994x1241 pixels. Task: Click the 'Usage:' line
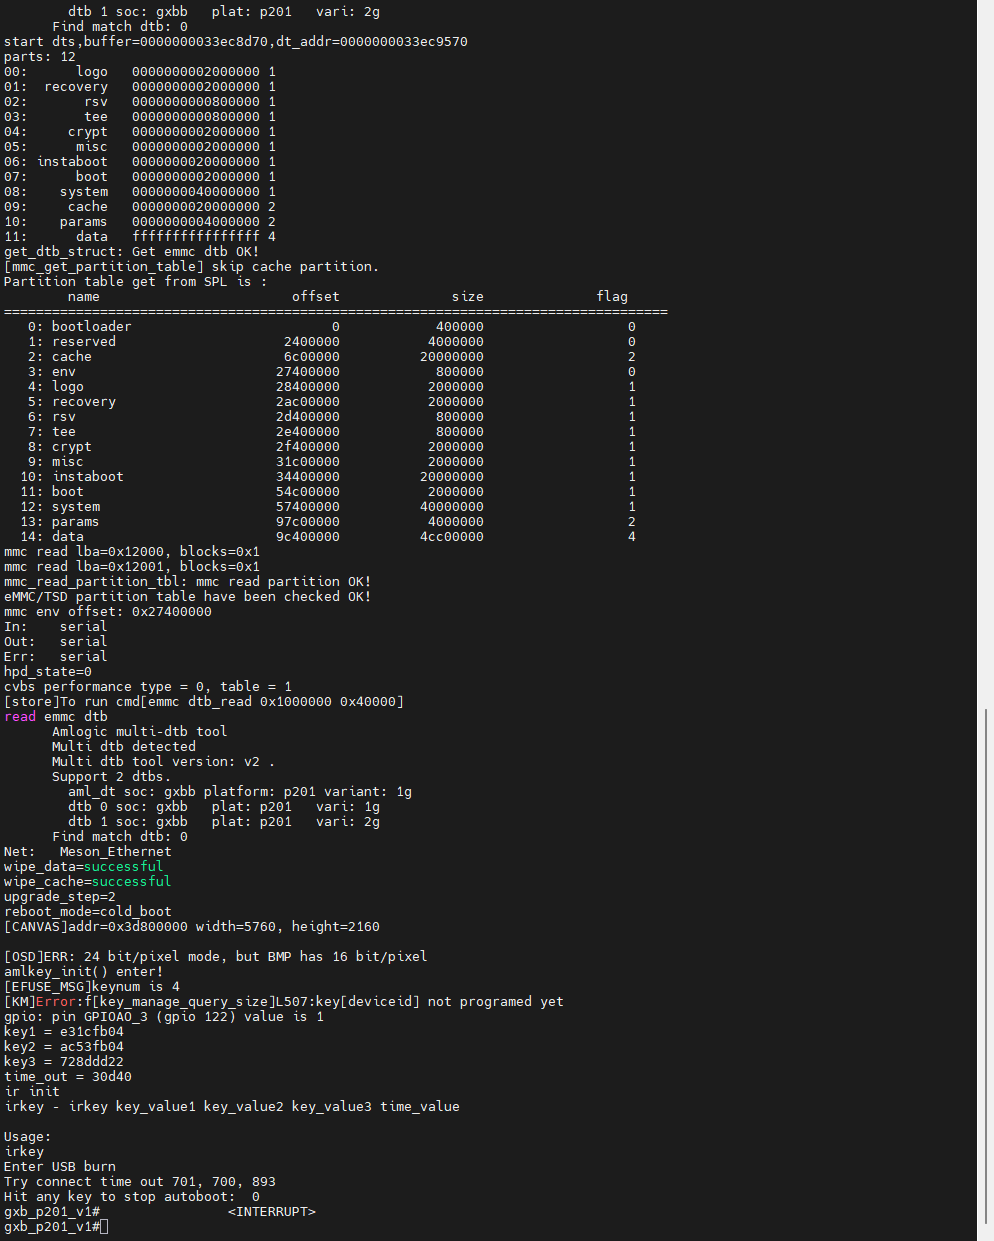pos(28,1137)
